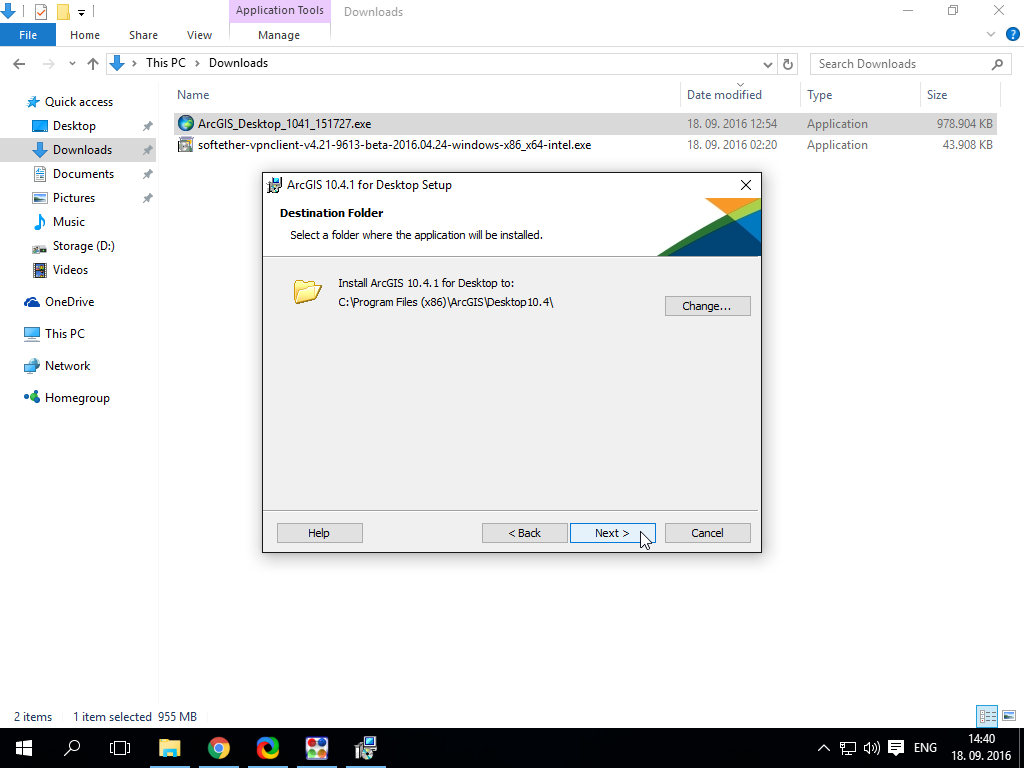
Task: Click Next in ArcGIS setup dialog
Action: pos(612,533)
